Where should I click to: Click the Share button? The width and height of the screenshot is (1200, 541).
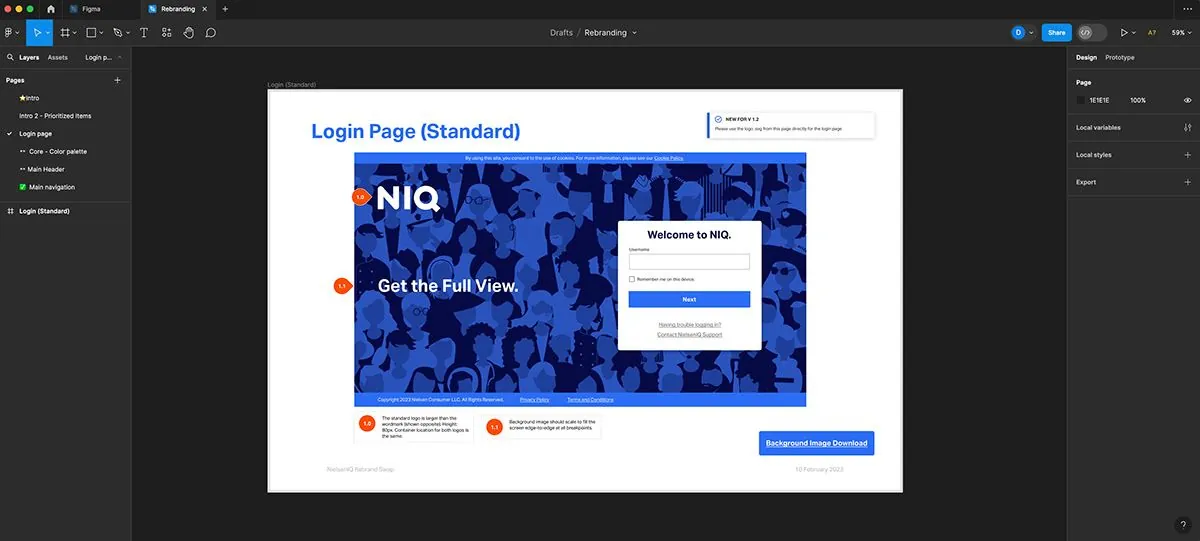[x=1056, y=32]
